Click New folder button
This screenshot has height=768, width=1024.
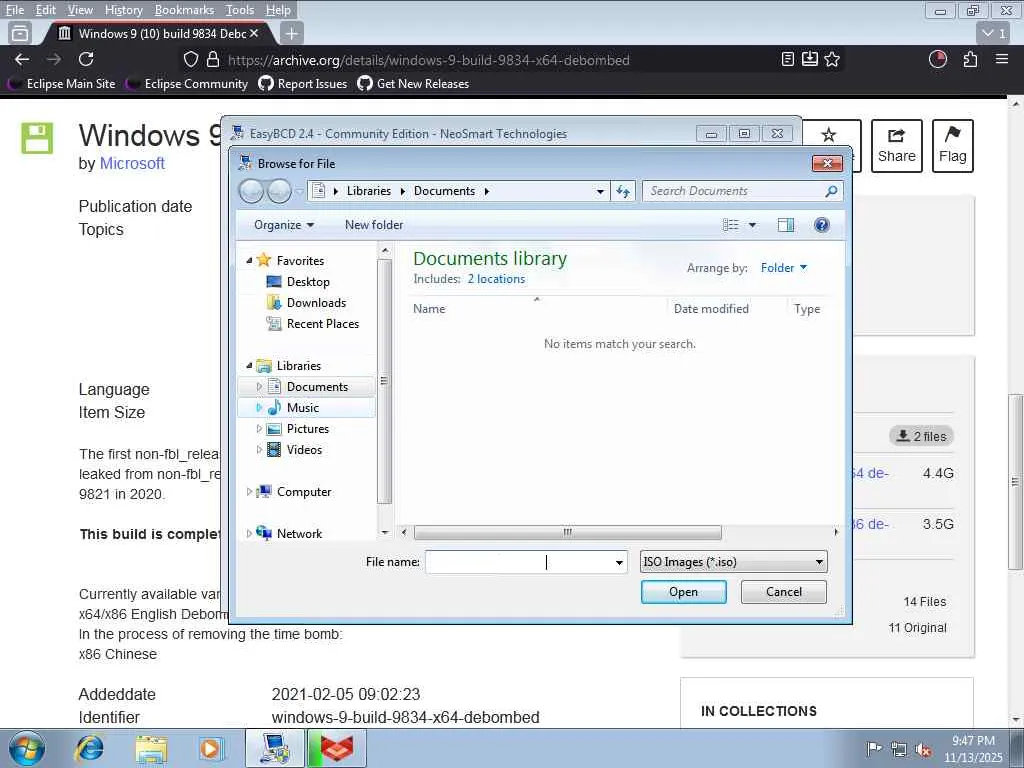[374, 225]
